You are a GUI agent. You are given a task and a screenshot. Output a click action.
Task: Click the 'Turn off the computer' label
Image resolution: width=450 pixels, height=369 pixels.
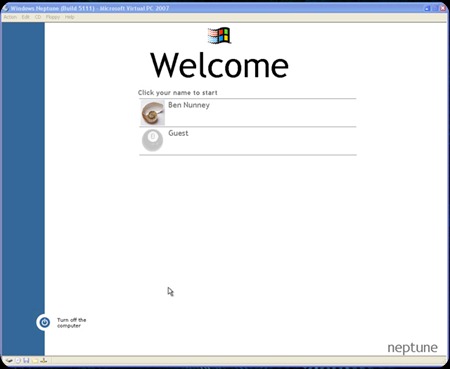coord(71,323)
